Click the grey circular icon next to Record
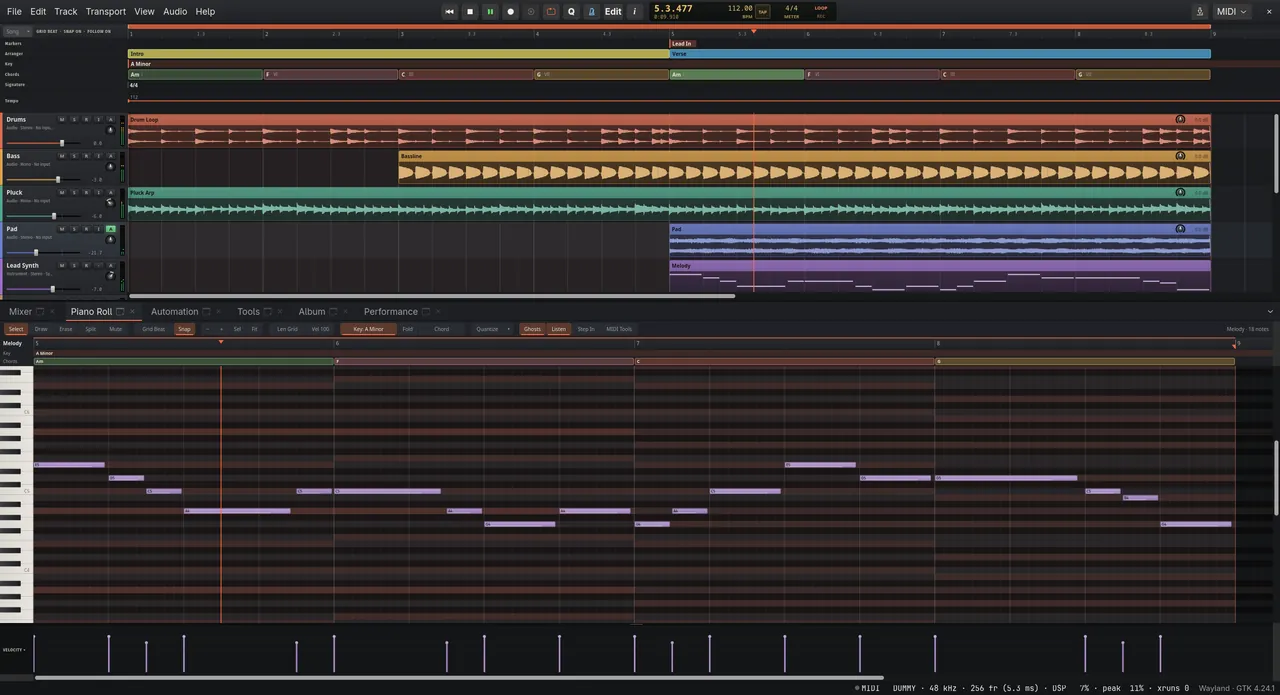The width and height of the screenshot is (1280, 695). pyautogui.click(x=531, y=12)
